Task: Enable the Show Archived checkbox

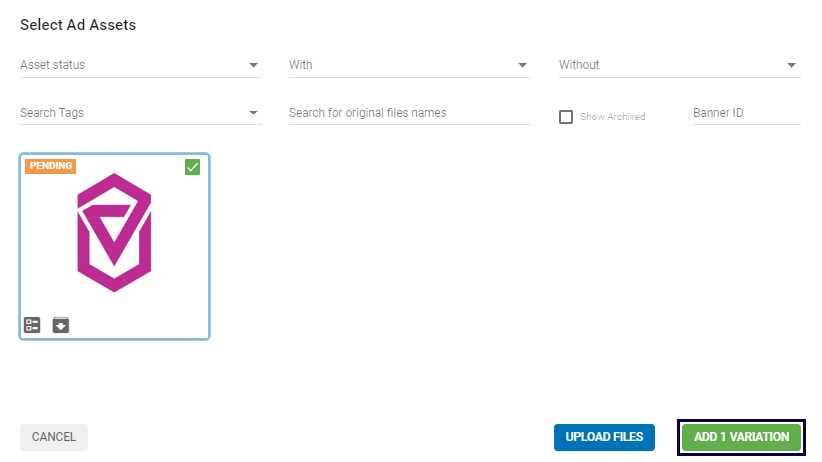Action: pyautogui.click(x=566, y=117)
